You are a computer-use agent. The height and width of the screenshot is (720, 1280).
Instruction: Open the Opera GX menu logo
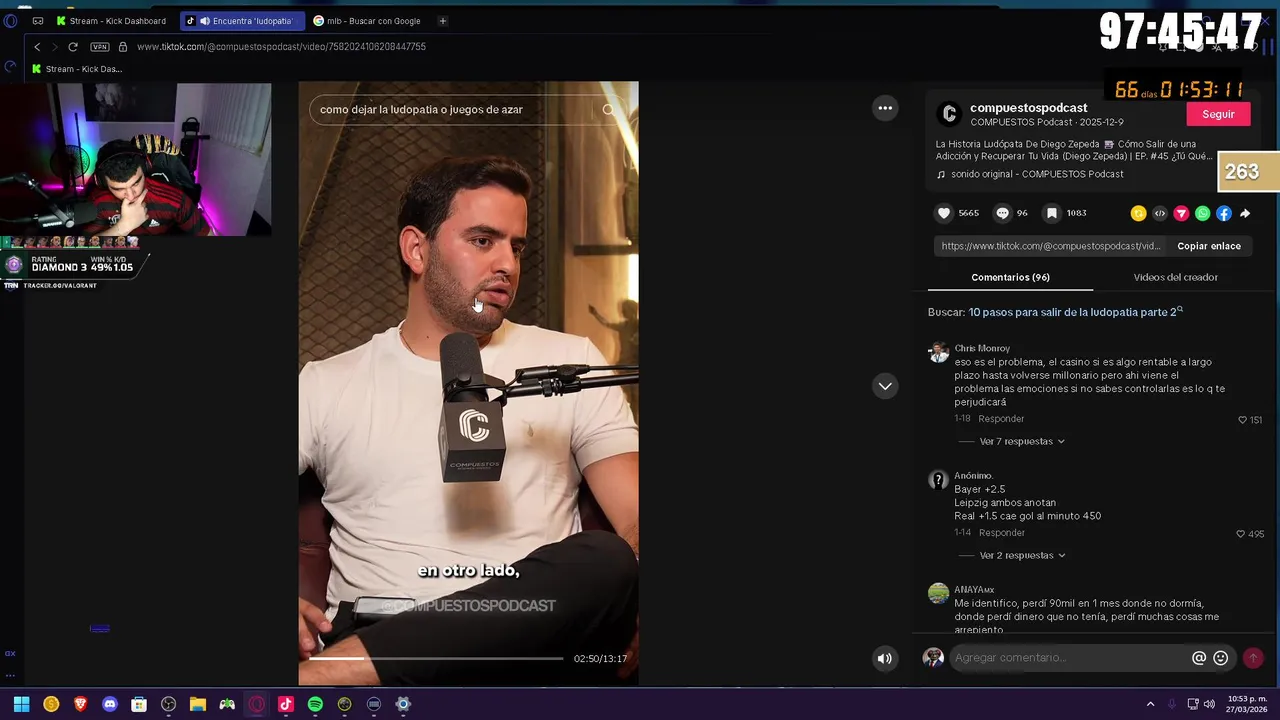pos(10,21)
